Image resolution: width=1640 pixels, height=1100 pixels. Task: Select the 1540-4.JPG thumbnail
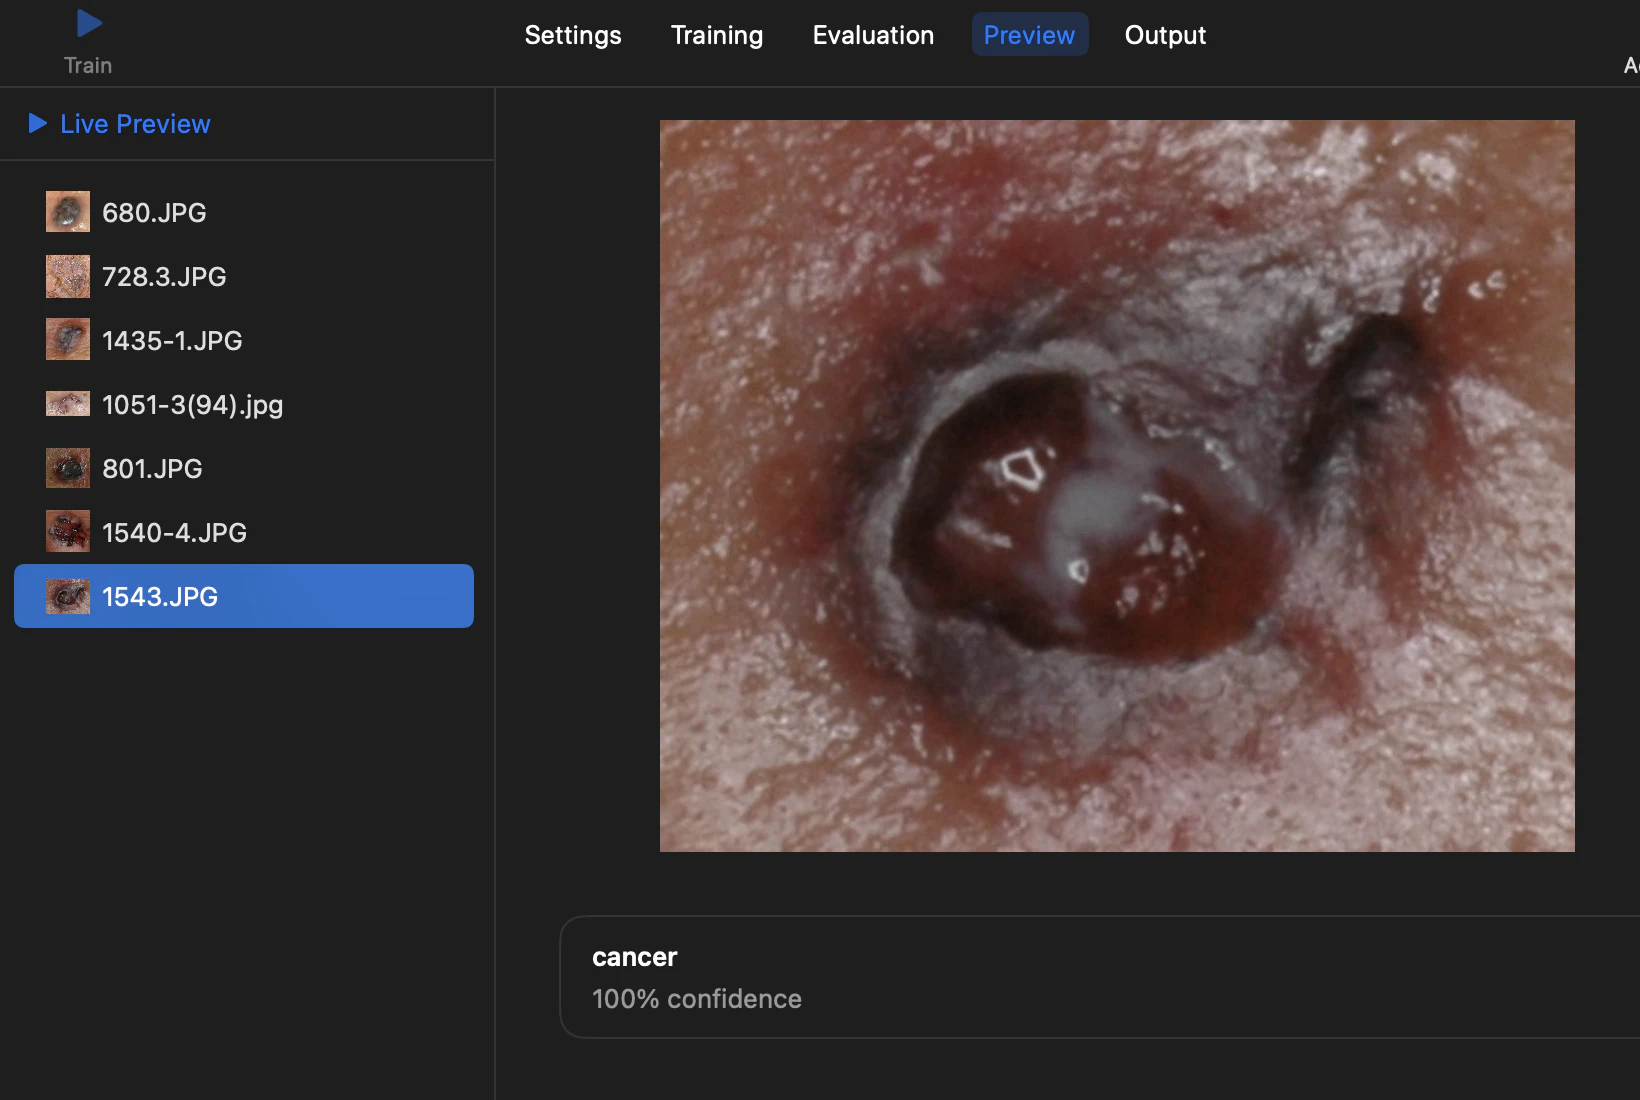pyautogui.click(x=68, y=532)
